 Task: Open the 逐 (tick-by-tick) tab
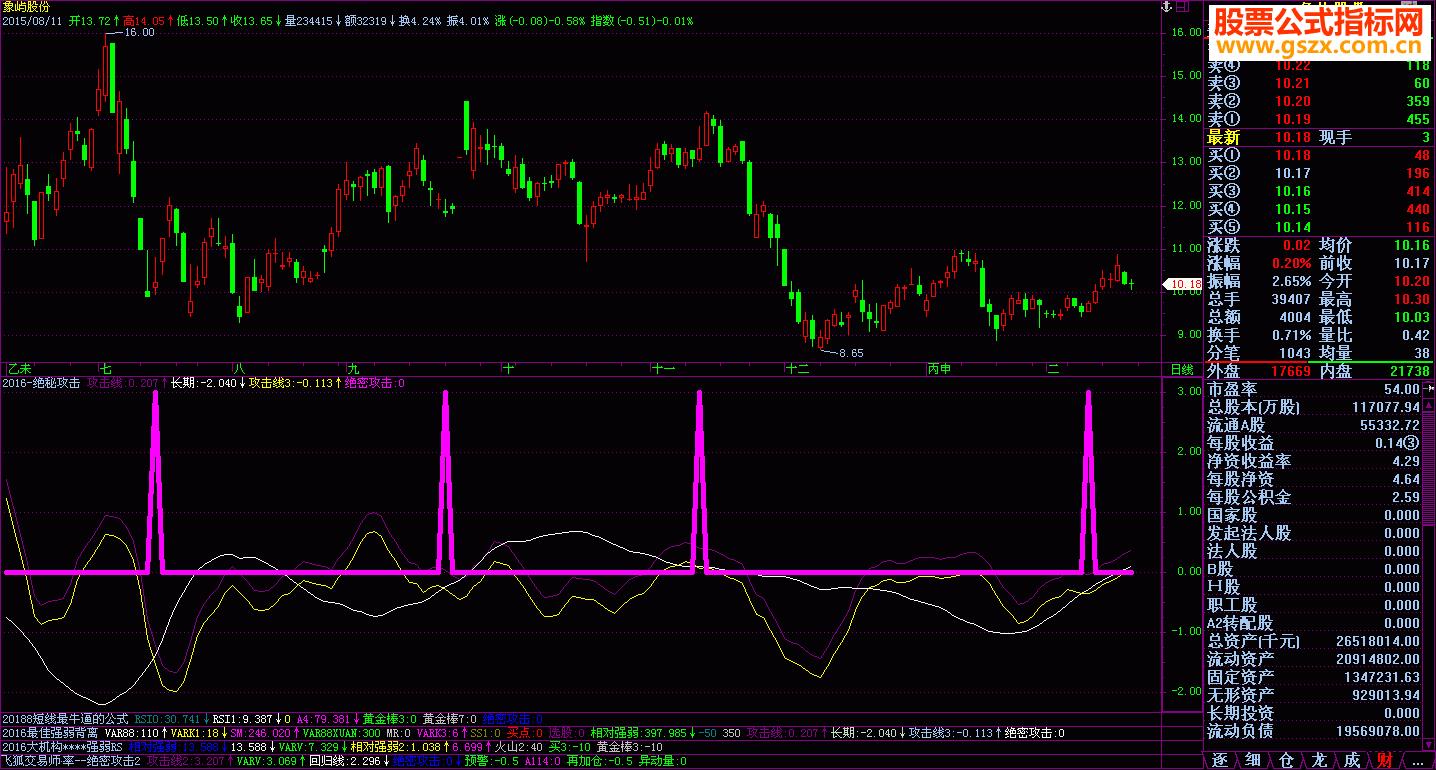tap(1219, 760)
